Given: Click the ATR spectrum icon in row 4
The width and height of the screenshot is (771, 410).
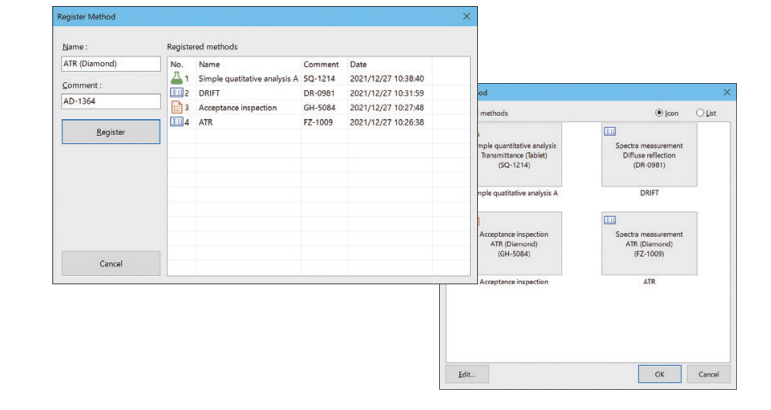Looking at the screenshot, I should 175,122.
